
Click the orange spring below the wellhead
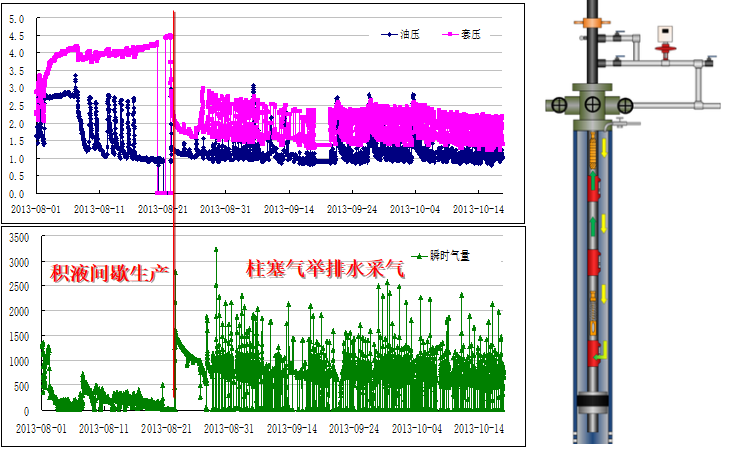593,150
